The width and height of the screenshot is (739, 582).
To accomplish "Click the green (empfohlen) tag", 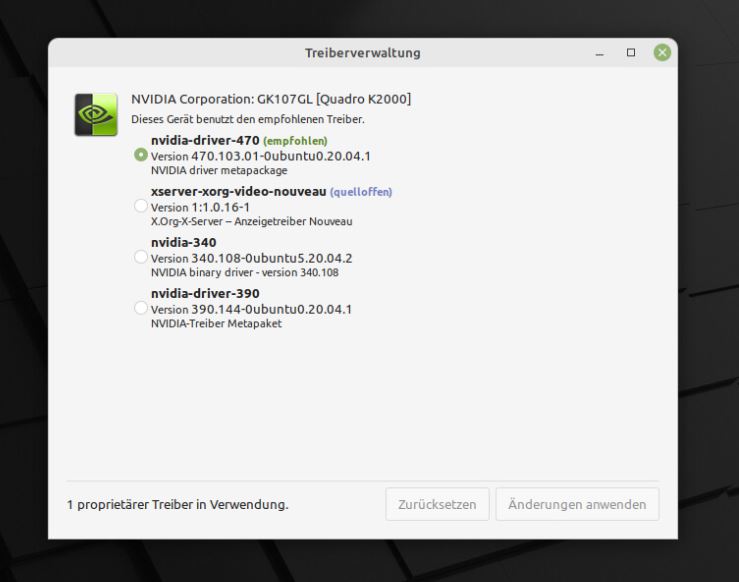I will pyautogui.click(x=295, y=140).
